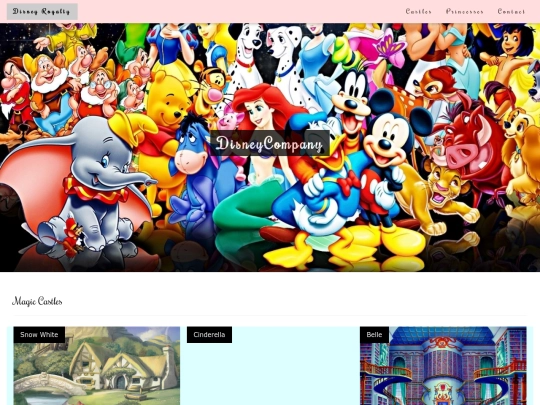The width and height of the screenshot is (540, 405).
Task: Click the DisneyCompany banner title
Action: [269, 143]
